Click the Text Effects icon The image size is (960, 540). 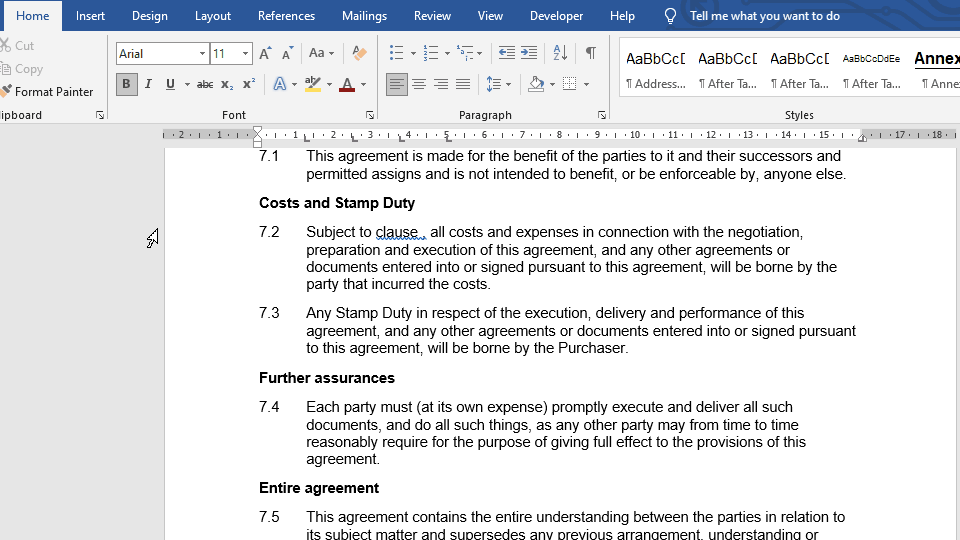(x=279, y=84)
